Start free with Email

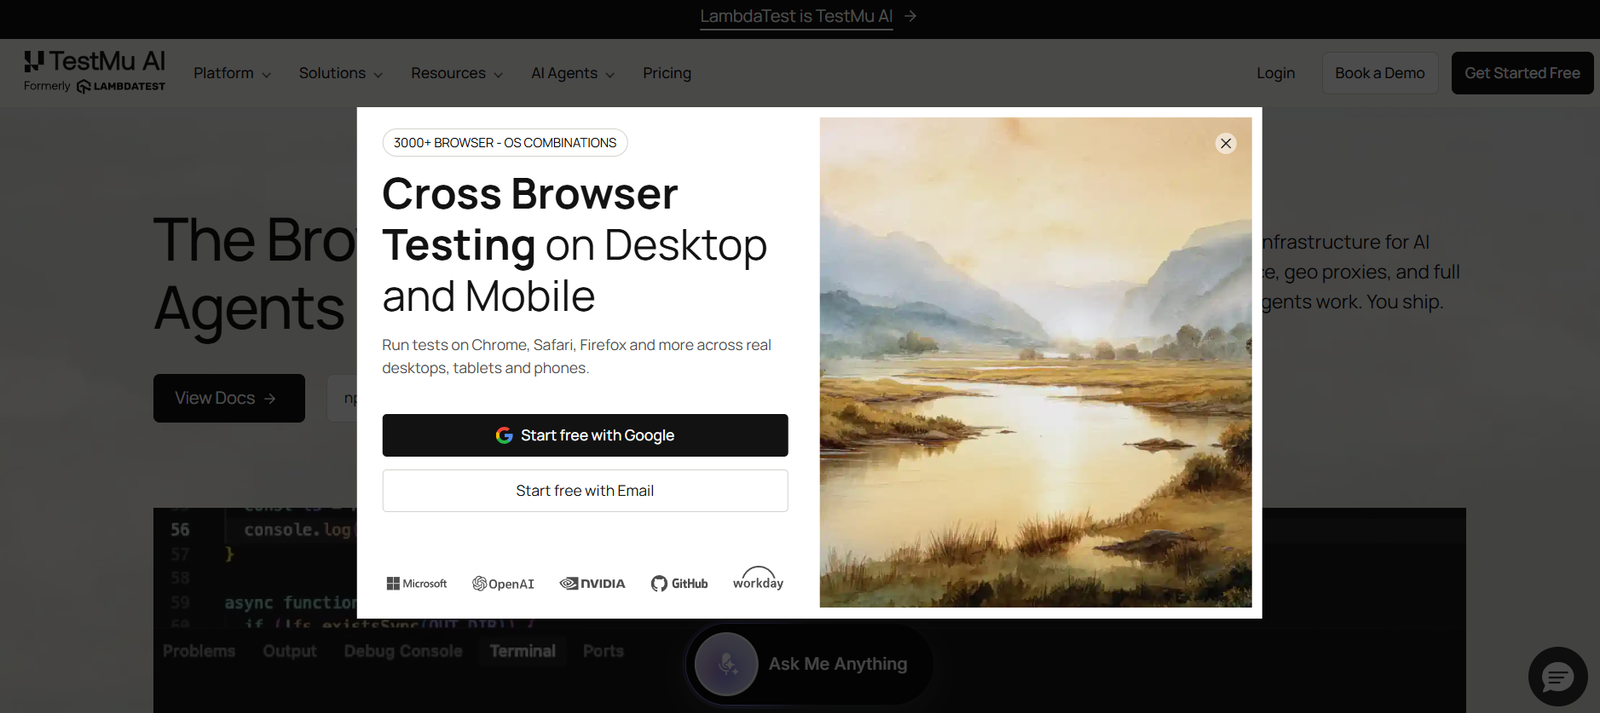point(585,490)
